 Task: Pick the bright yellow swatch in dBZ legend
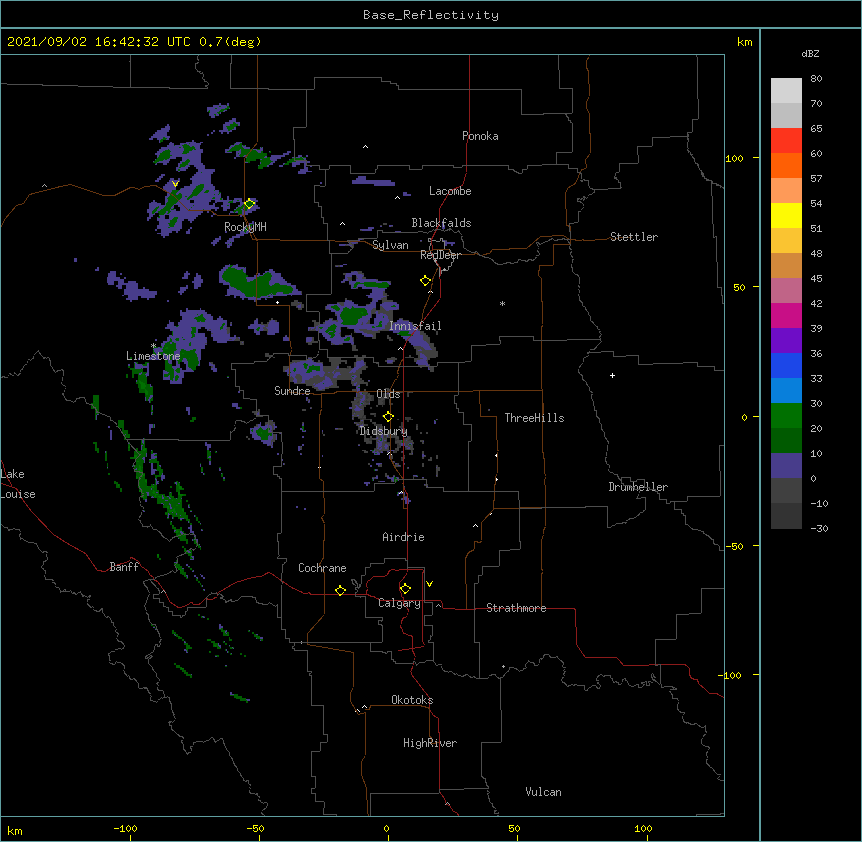pos(786,215)
